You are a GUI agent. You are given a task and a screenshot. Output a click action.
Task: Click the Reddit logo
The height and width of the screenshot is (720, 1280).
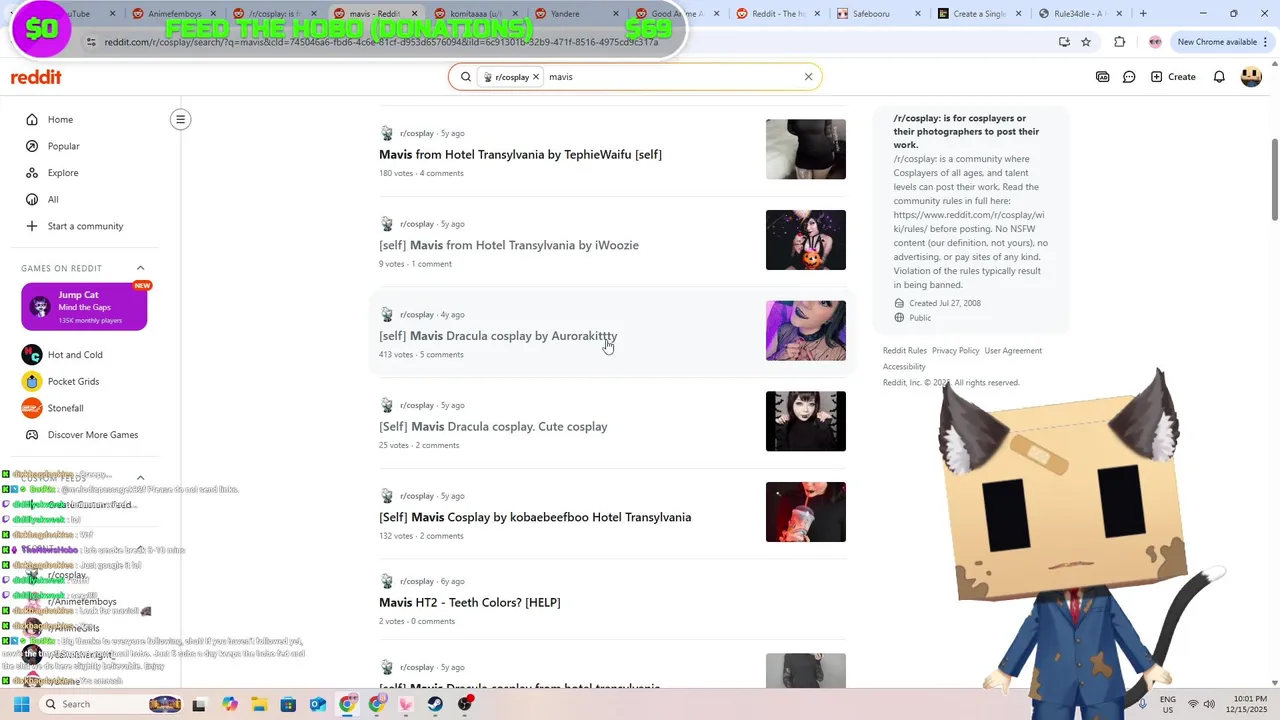tap(36, 77)
